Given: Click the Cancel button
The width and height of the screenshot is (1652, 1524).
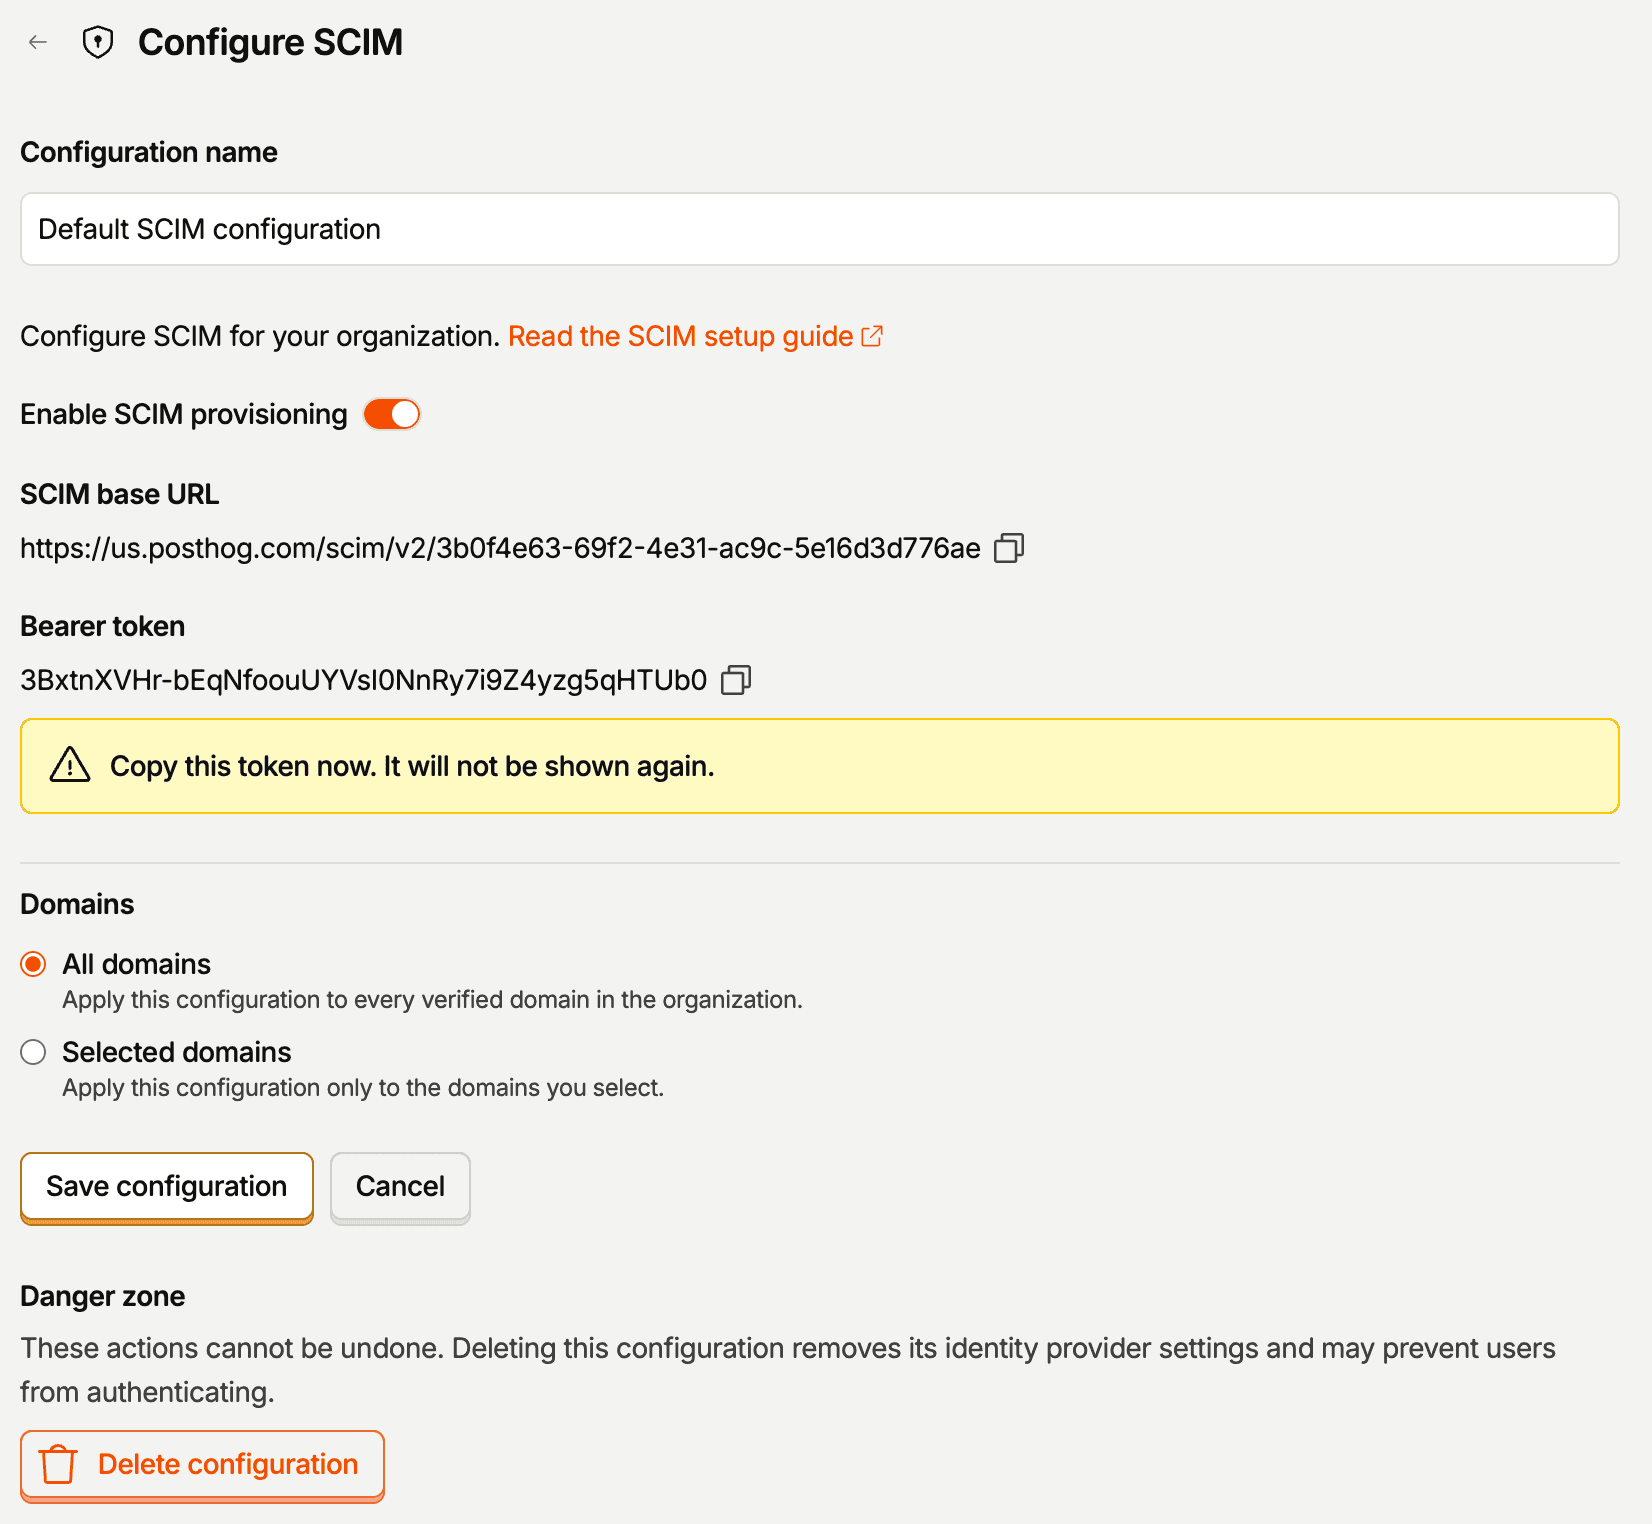Looking at the screenshot, I should [400, 1186].
